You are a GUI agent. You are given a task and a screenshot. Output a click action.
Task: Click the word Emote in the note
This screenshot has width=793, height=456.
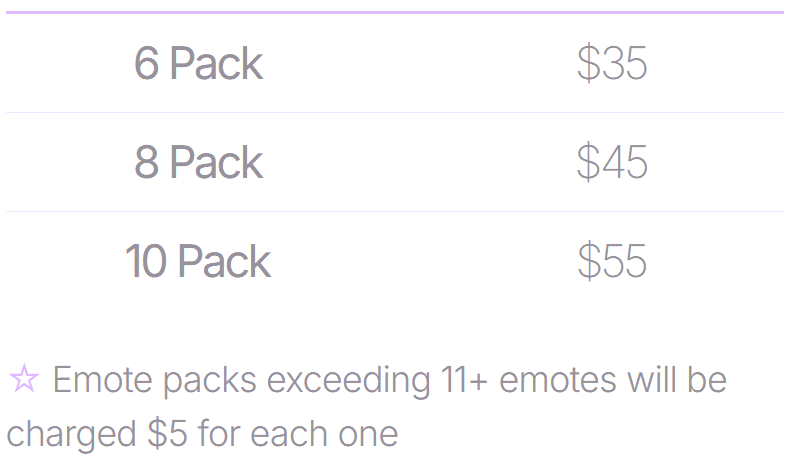103,379
